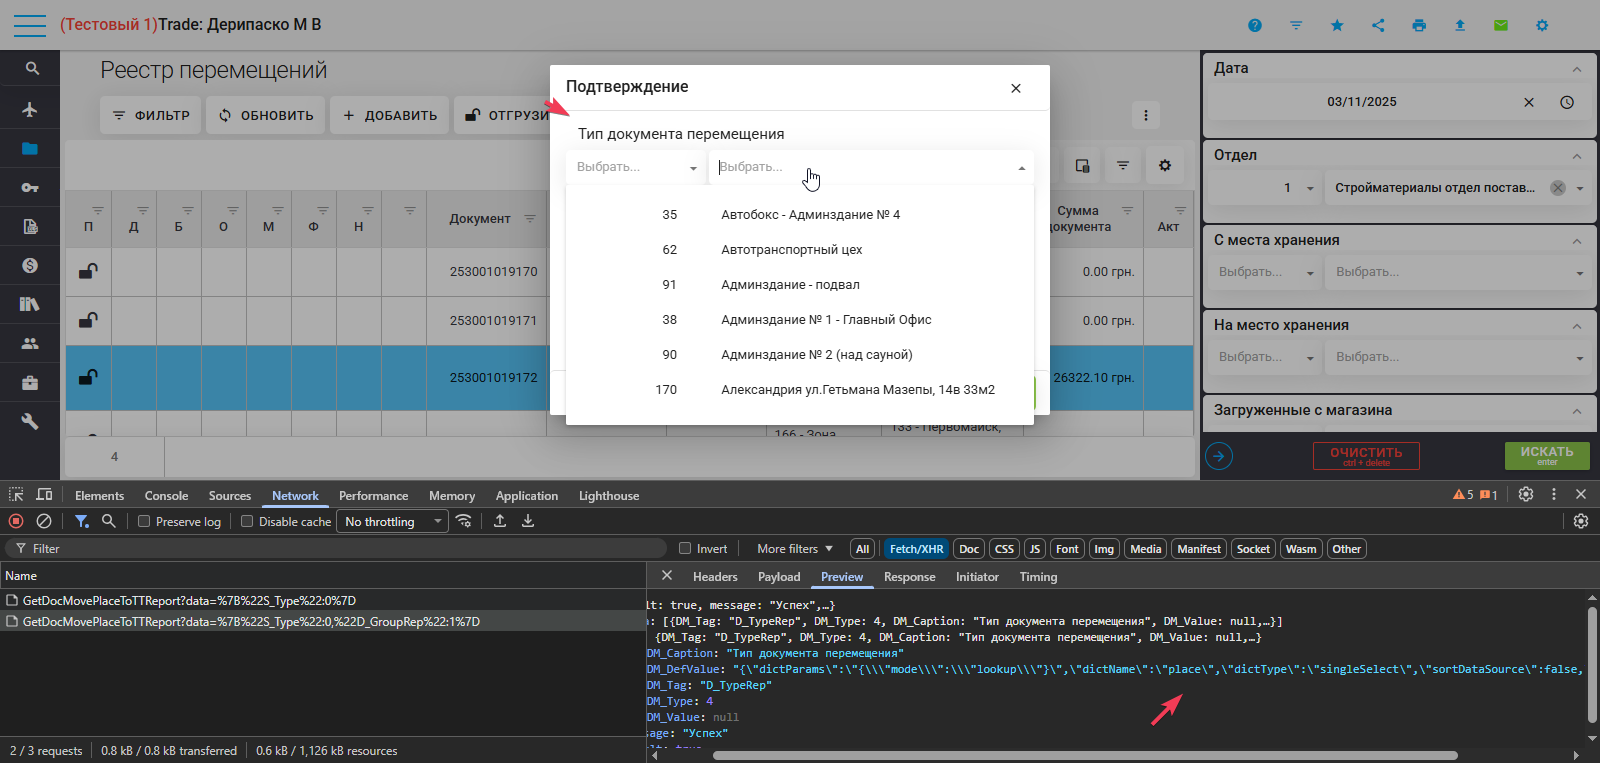Check the Invert filter checkbox

click(685, 548)
